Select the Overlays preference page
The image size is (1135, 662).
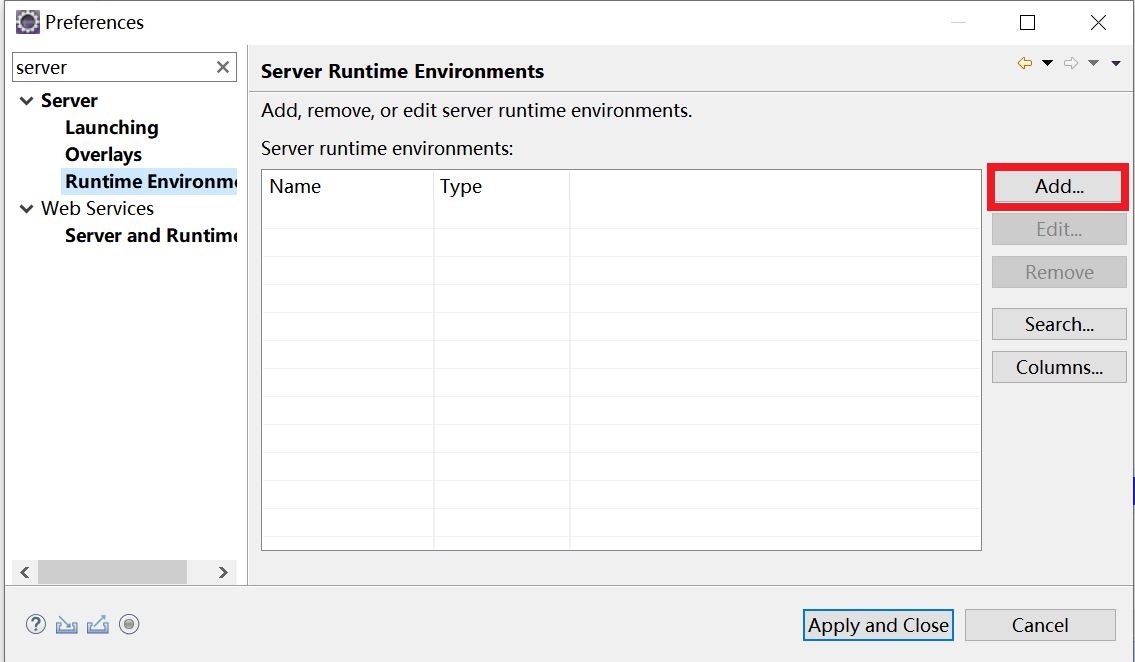coord(104,155)
